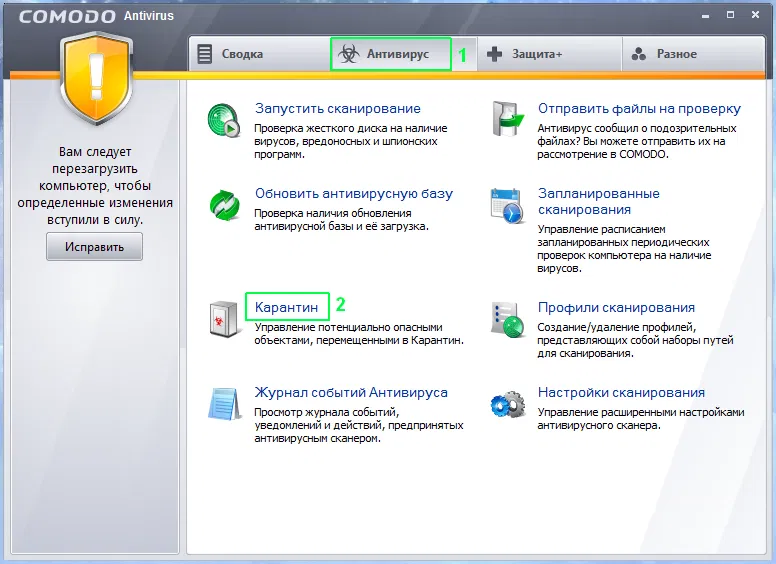Screen dimensions: 776x564
Task: Click the list icon on Сводка tab
Action: click(204, 54)
